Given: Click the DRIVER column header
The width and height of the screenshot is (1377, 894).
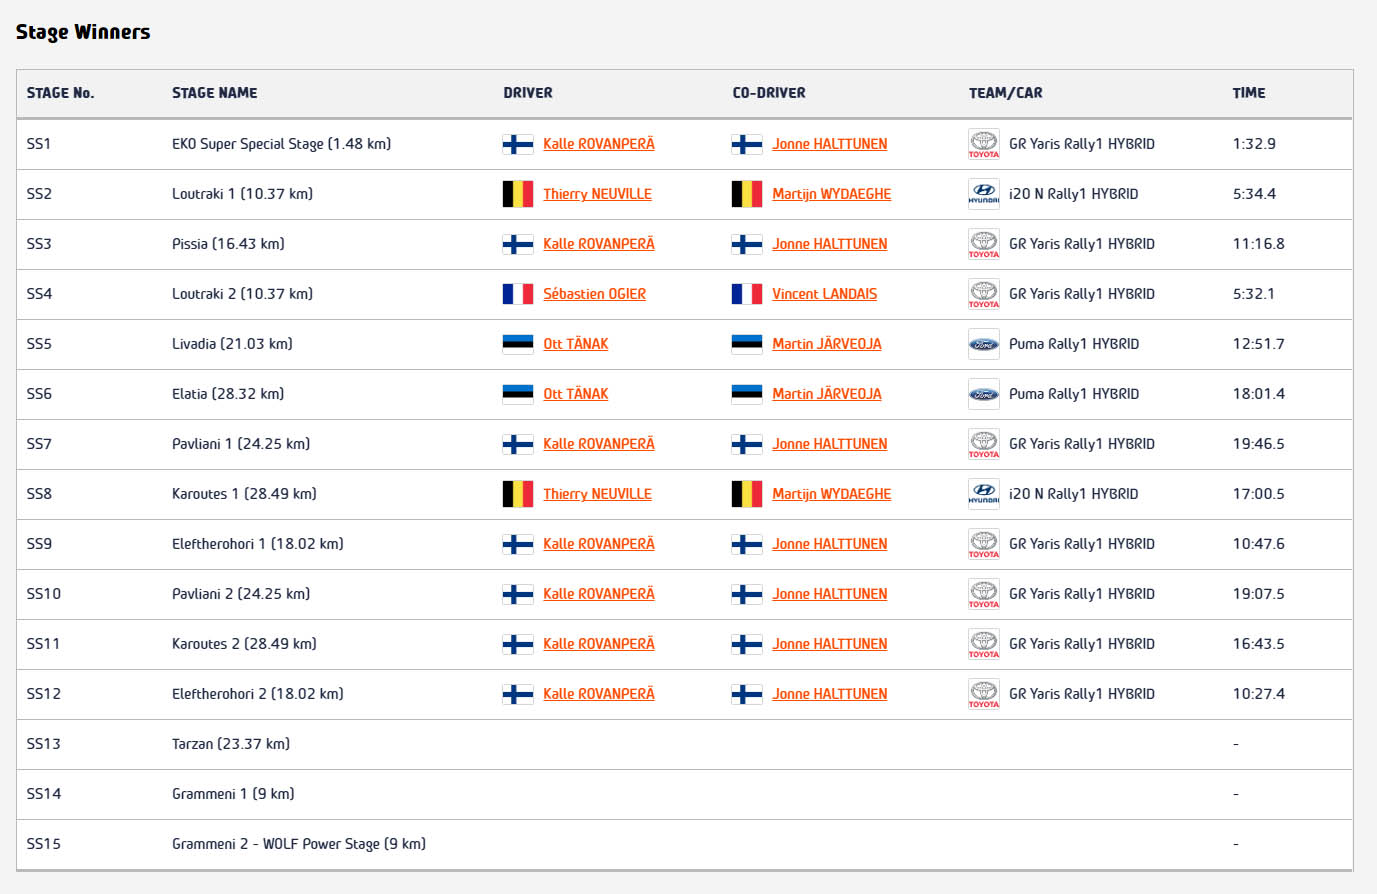Looking at the screenshot, I should [528, 93].
